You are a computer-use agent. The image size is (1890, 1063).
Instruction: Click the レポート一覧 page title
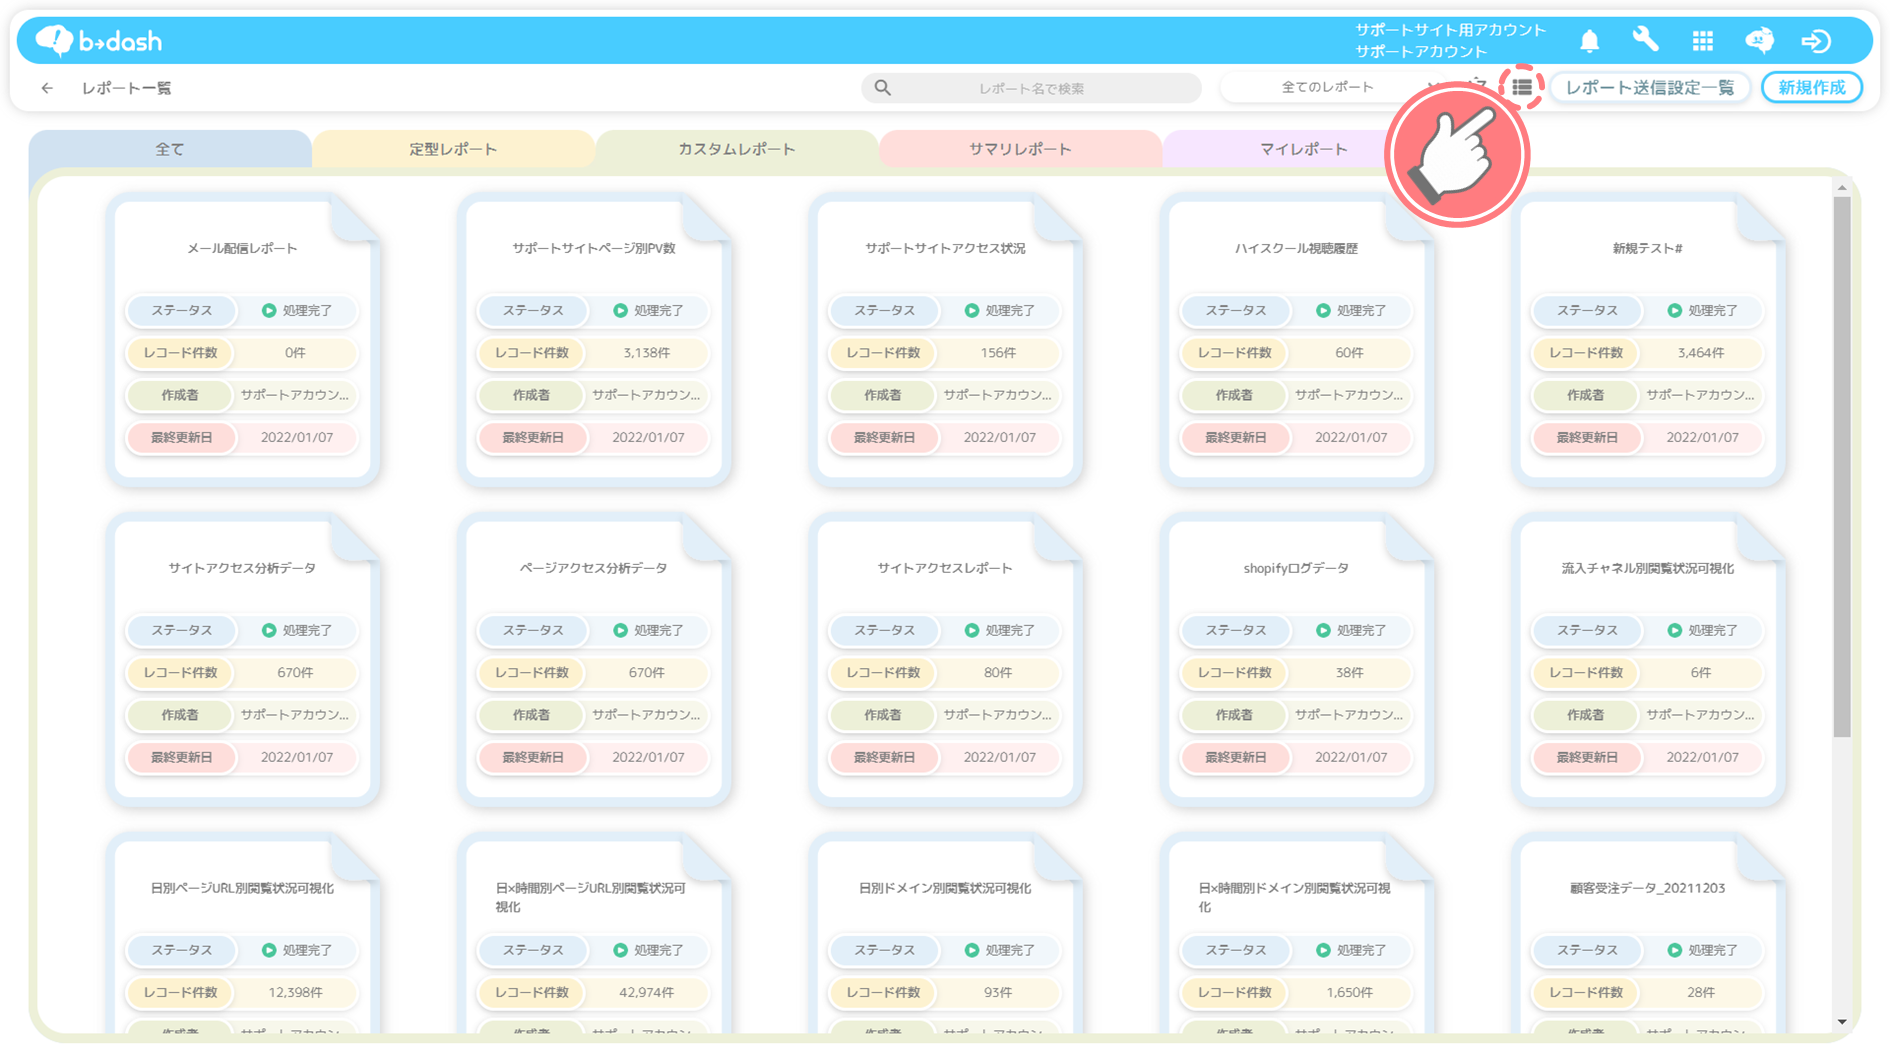click(x=126, y=88)
